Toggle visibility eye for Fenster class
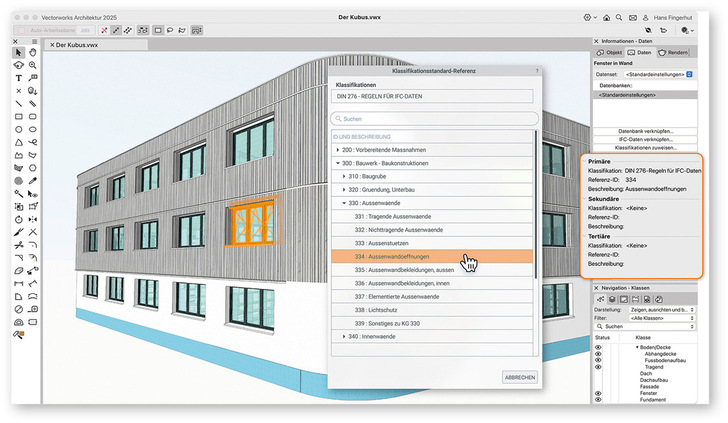This screenshot has height=423, width=728. (x=597, y=394)
